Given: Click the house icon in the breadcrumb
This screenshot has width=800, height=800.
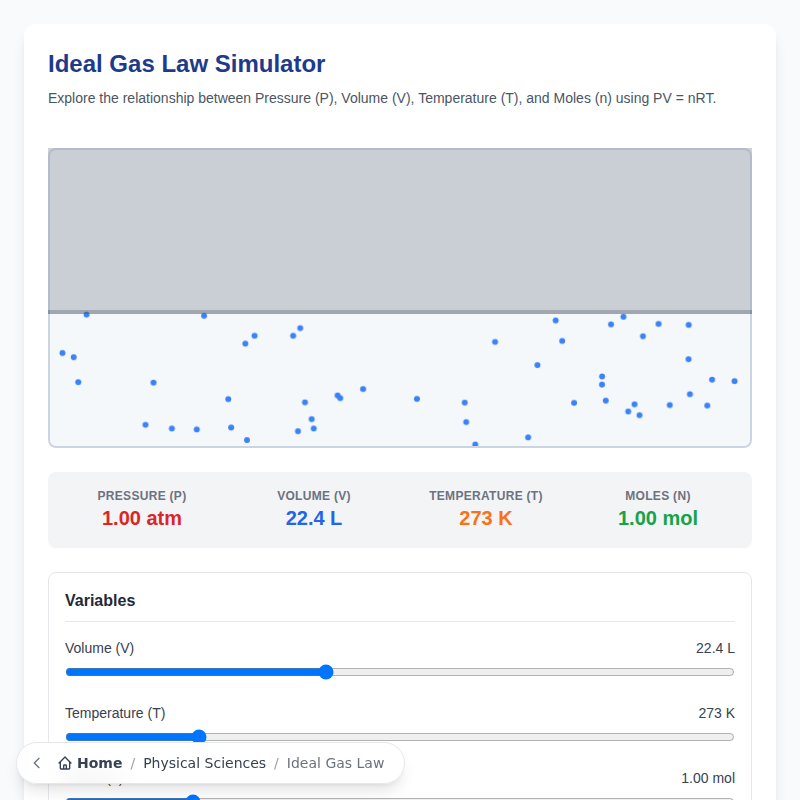Looking at the screenshot, I should tap(65, 763).
